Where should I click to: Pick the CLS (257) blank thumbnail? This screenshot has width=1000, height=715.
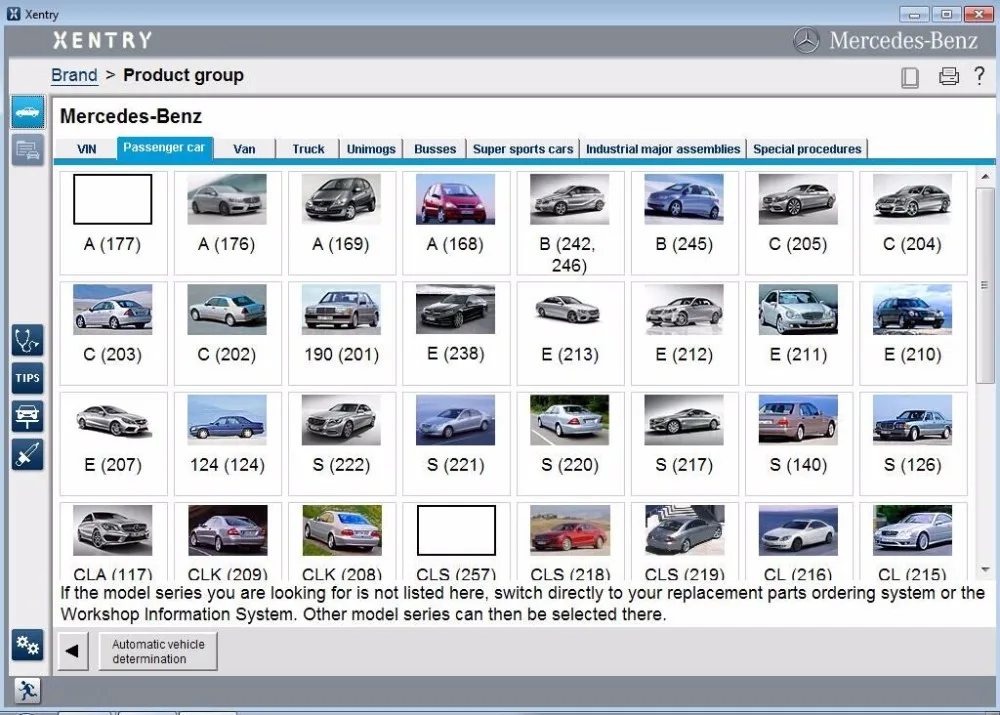click(456, 530)
